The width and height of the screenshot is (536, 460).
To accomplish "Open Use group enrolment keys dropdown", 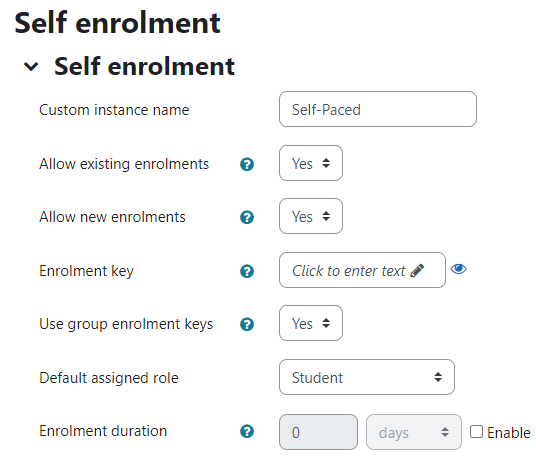I will point(311,323).
